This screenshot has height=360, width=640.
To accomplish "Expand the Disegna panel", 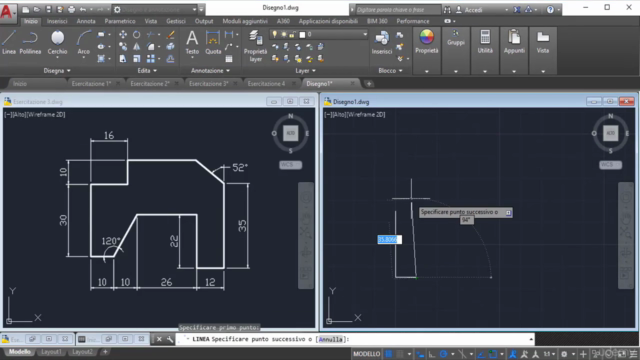I will pos(57,71).
